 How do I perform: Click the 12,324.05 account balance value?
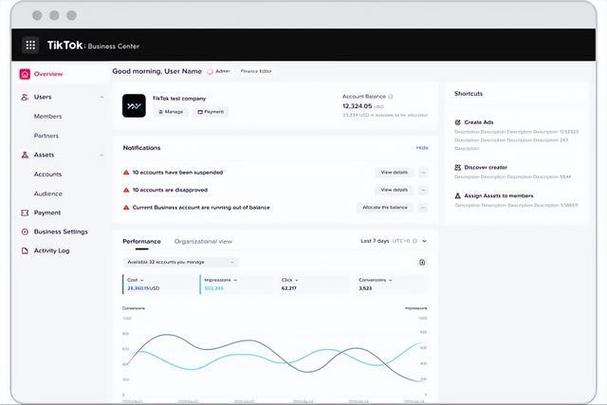click(x=357, y=106)
